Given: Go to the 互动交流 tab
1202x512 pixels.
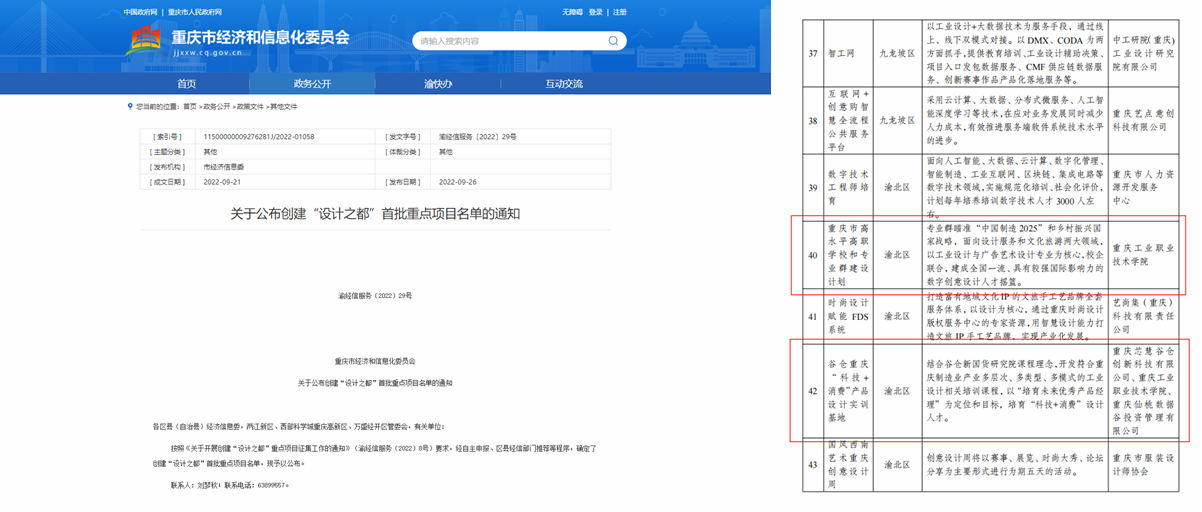Looking at the screenshot, I should [x=564, y=83].
